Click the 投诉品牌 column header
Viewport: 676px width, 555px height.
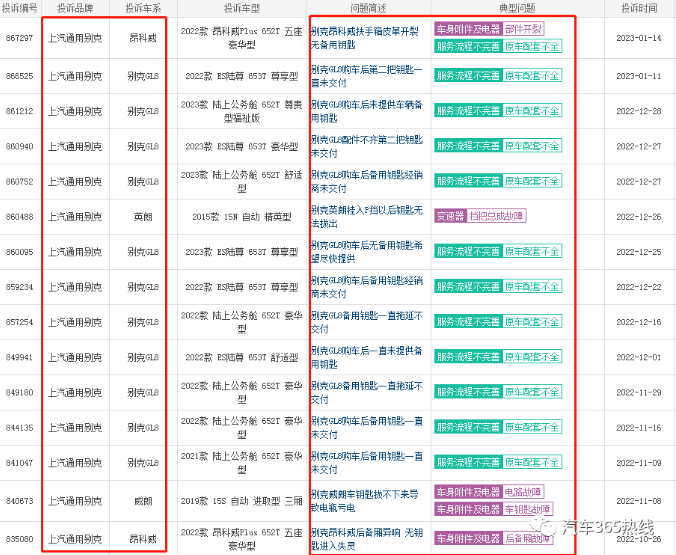tap(75, 8)
